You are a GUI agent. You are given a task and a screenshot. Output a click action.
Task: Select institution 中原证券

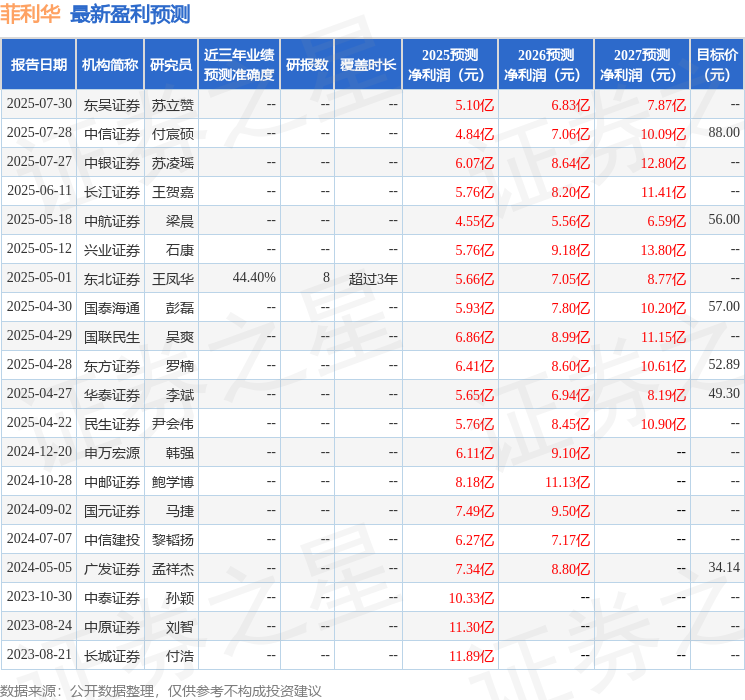point(112,627)
